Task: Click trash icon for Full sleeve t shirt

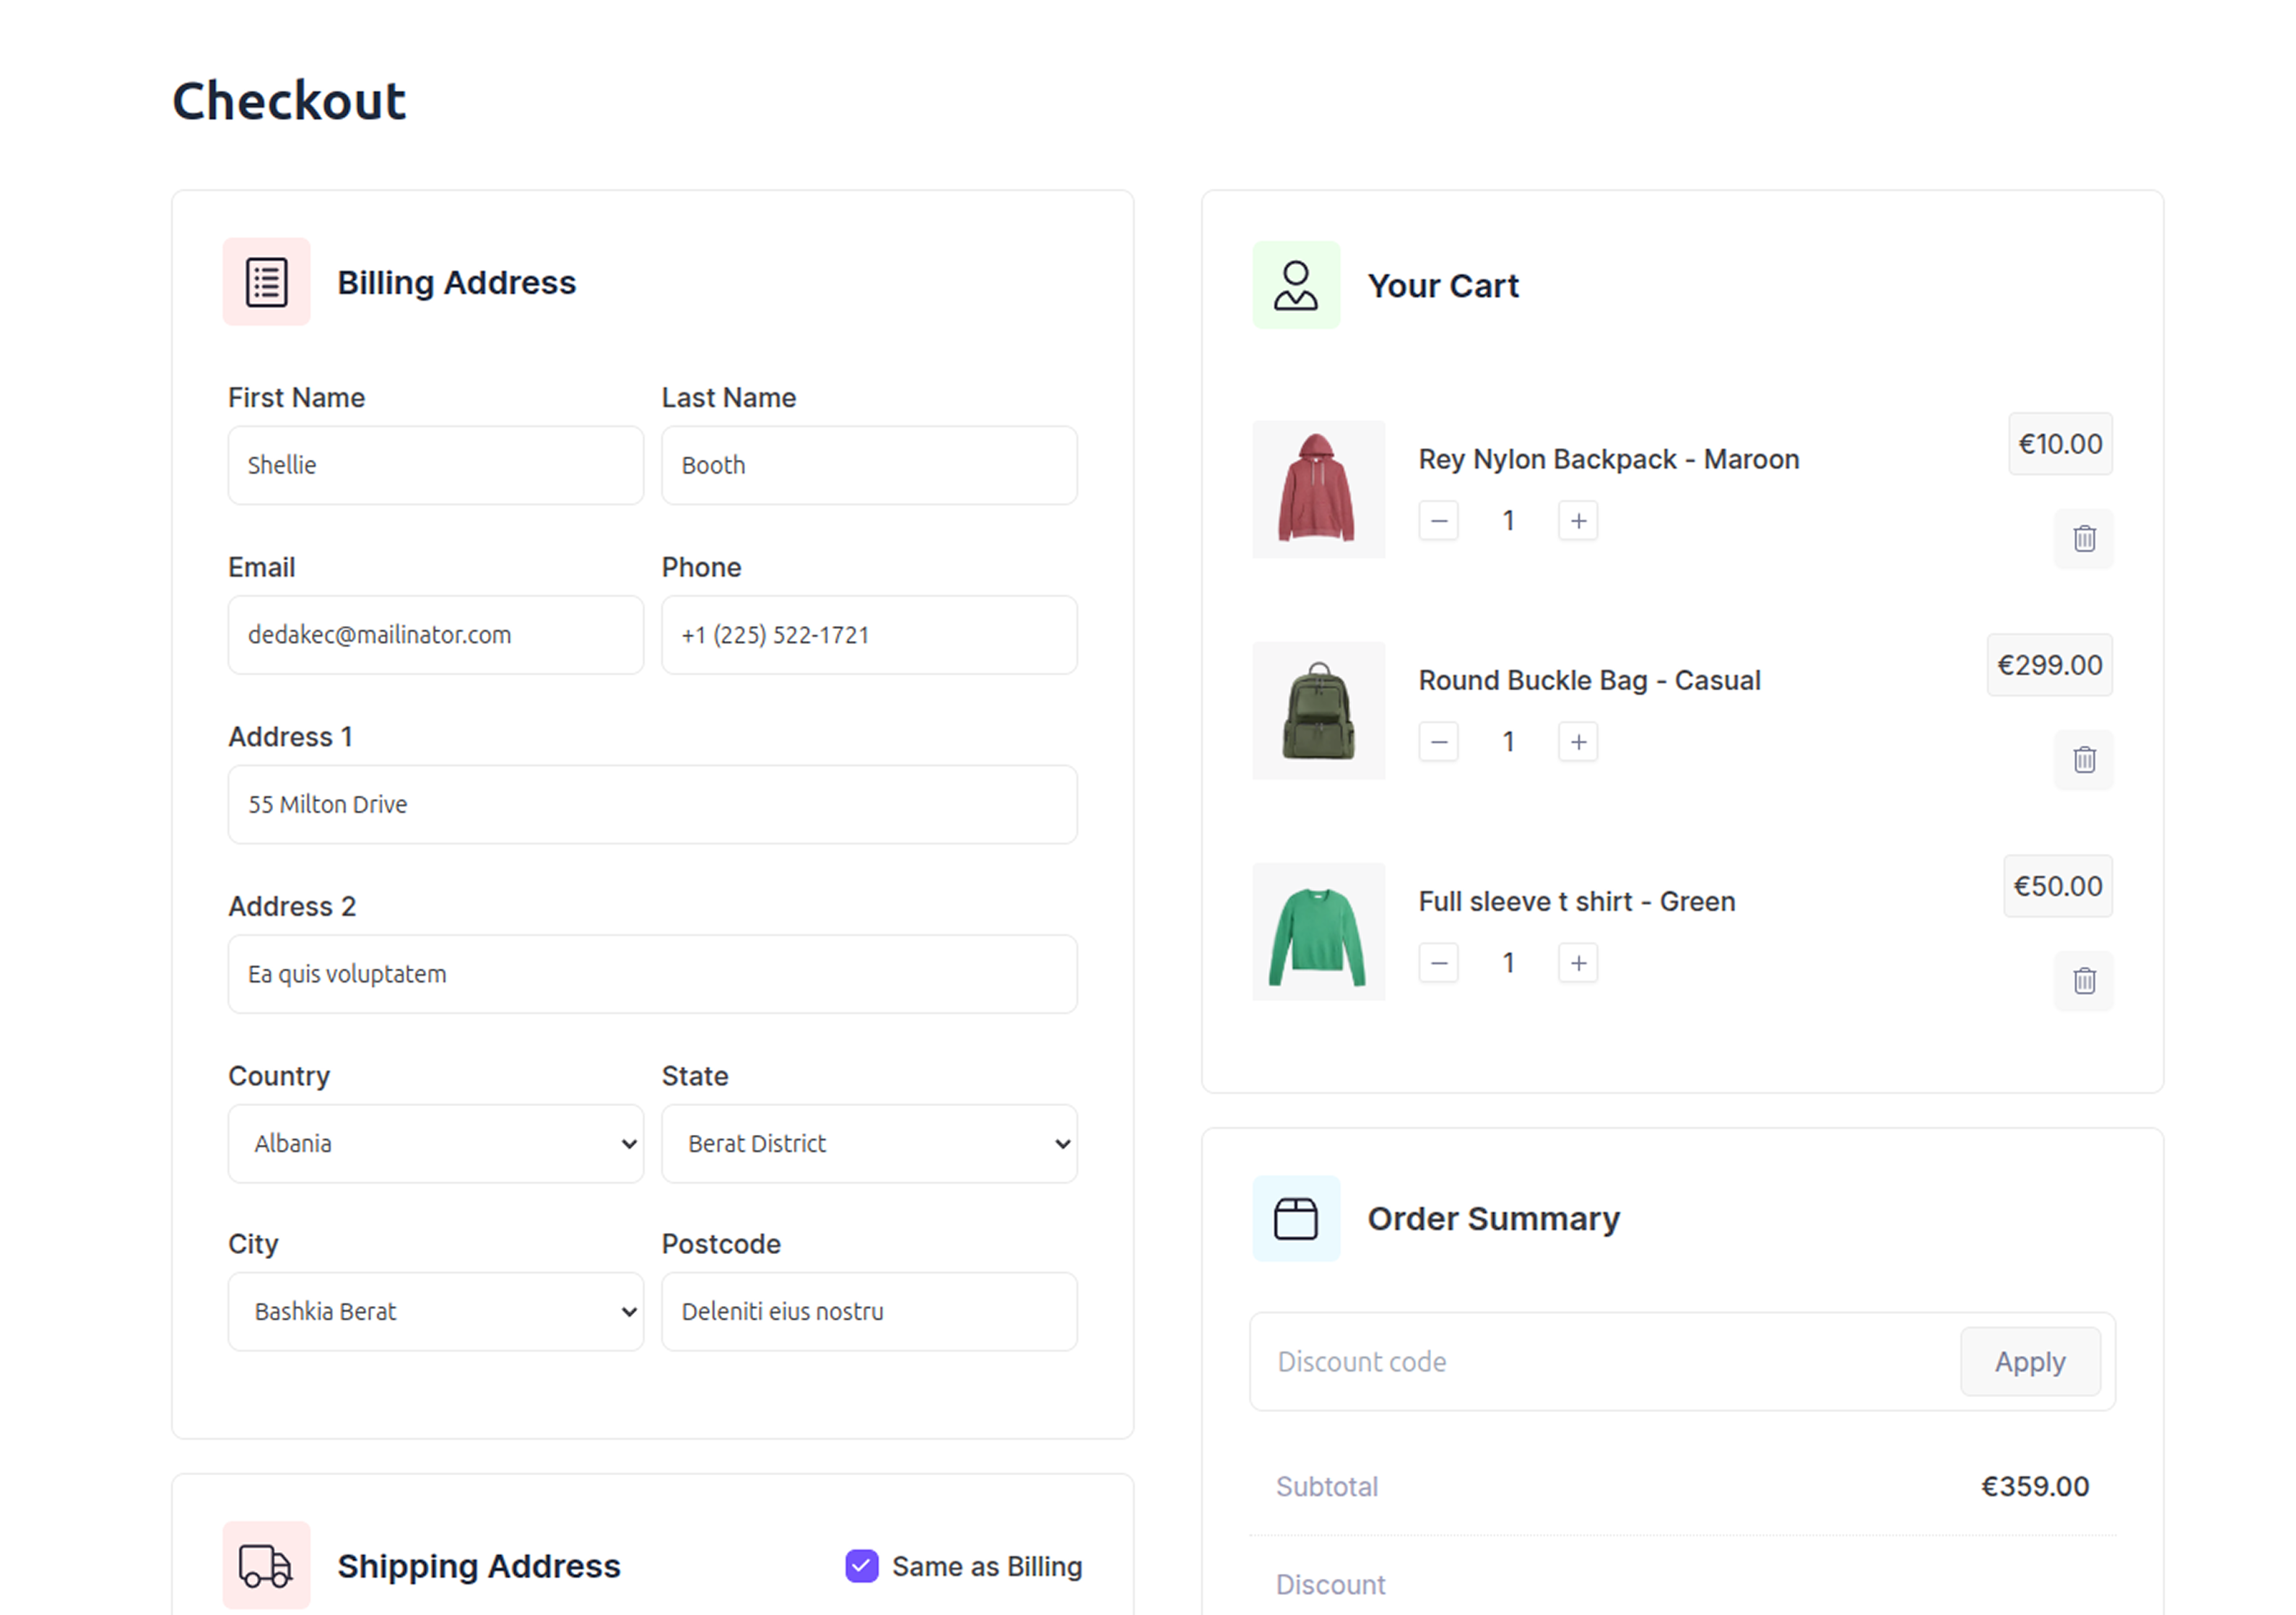Action: pyautogui.click(x=2083, y=981)
